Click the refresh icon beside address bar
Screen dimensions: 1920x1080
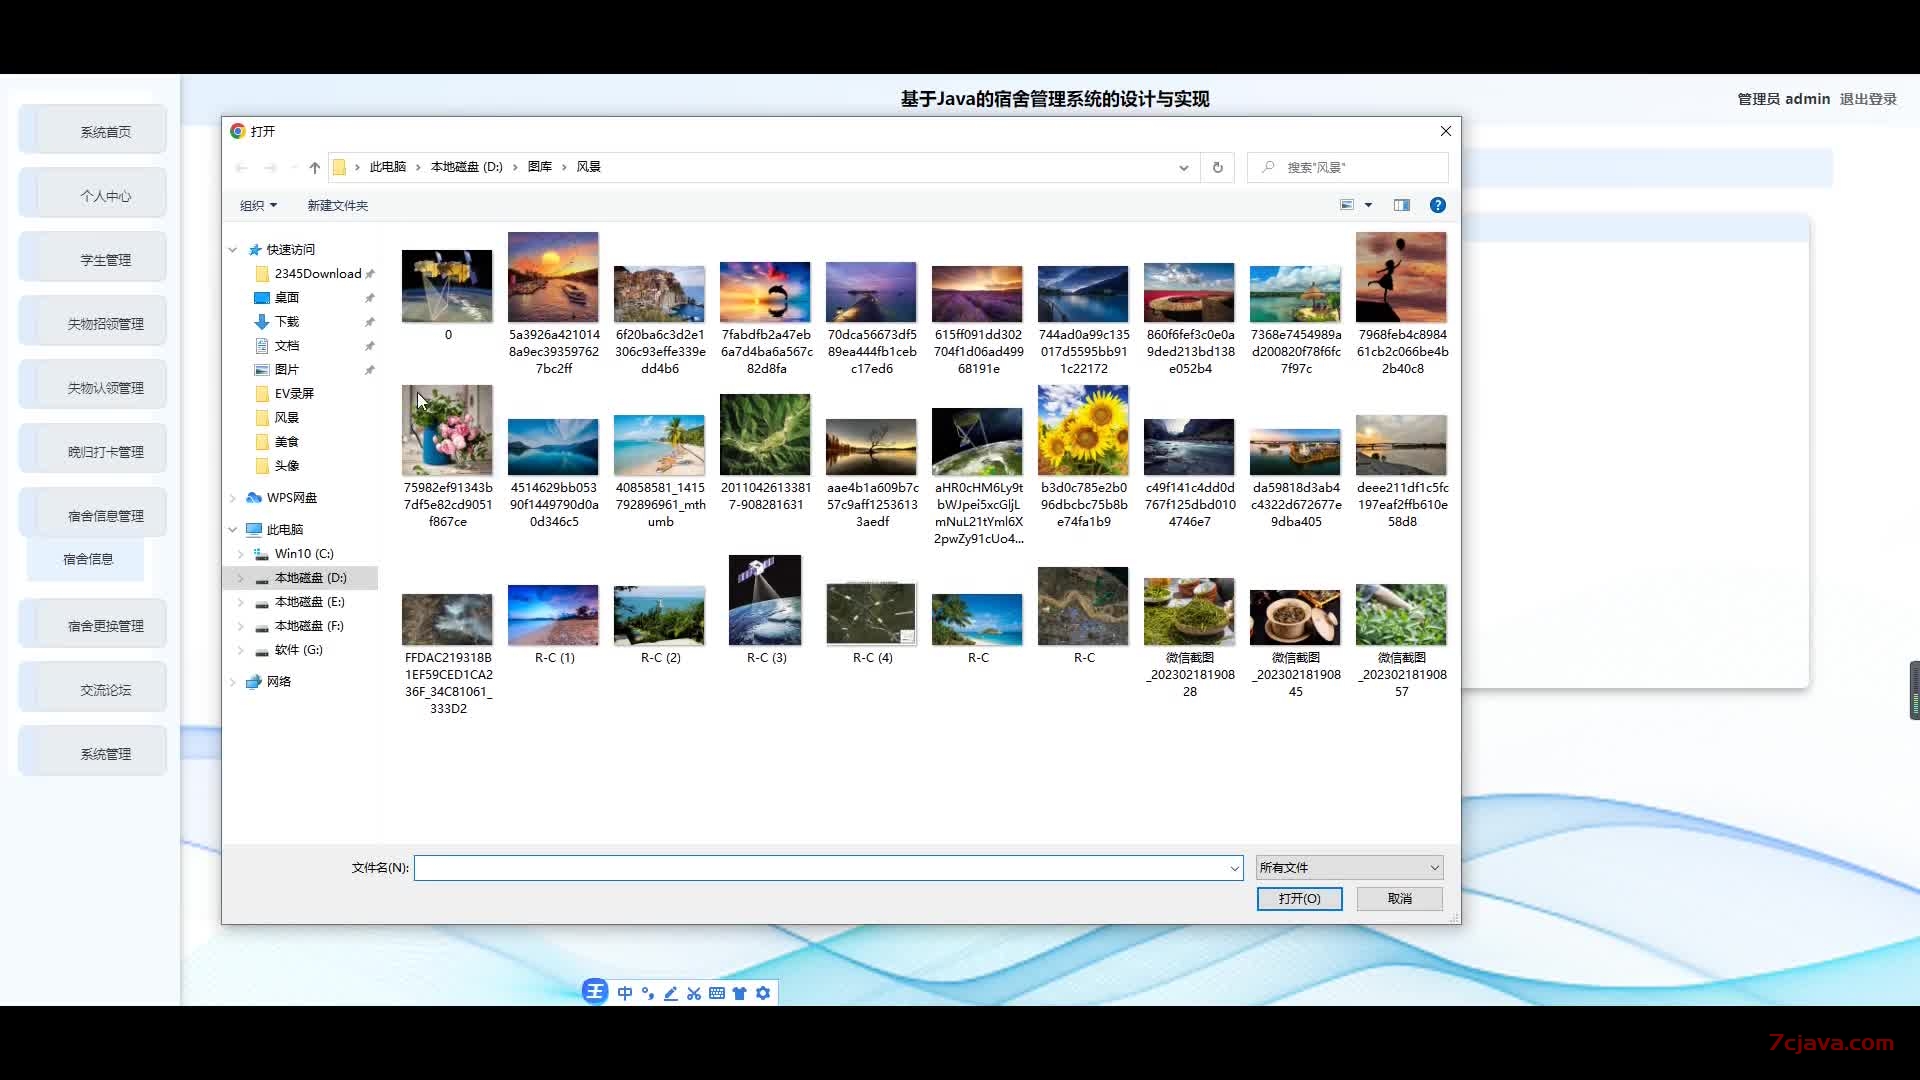click(1217, 167)
